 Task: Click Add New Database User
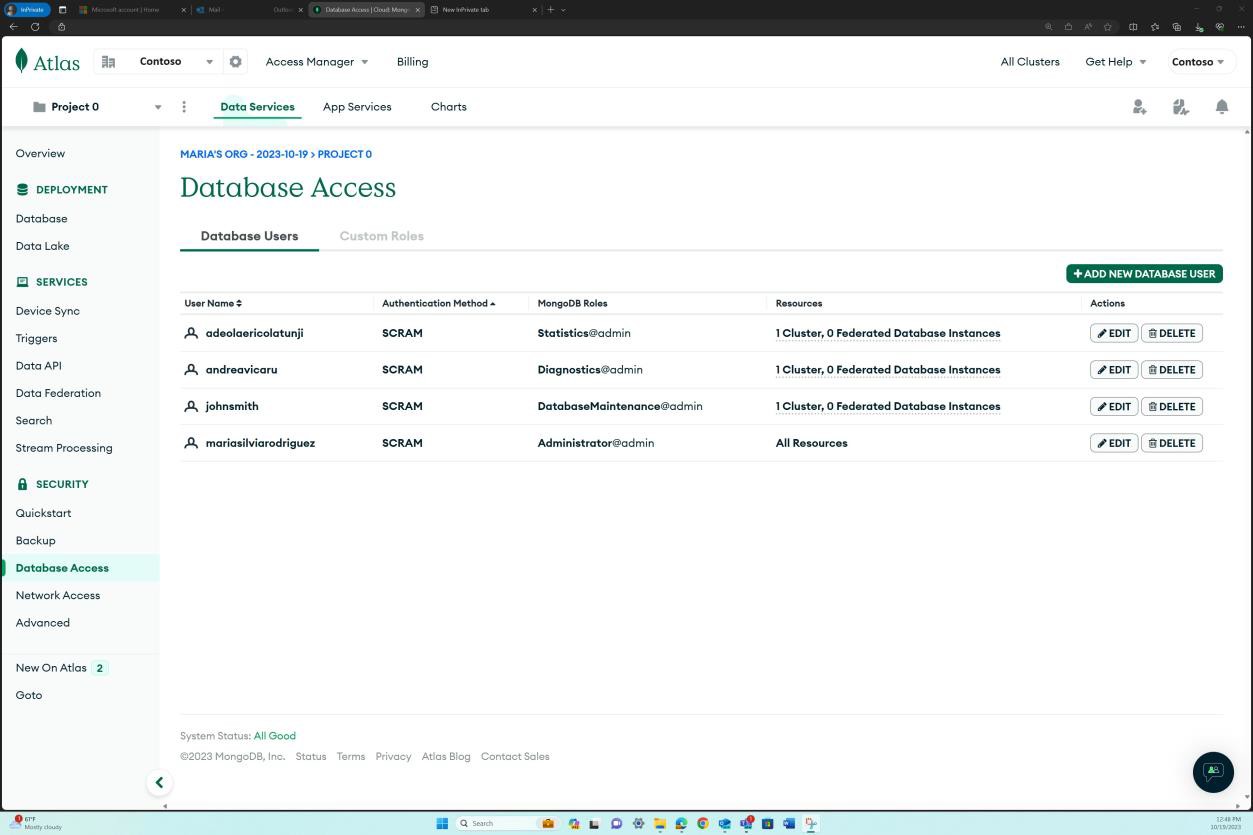coord(1143,273)
